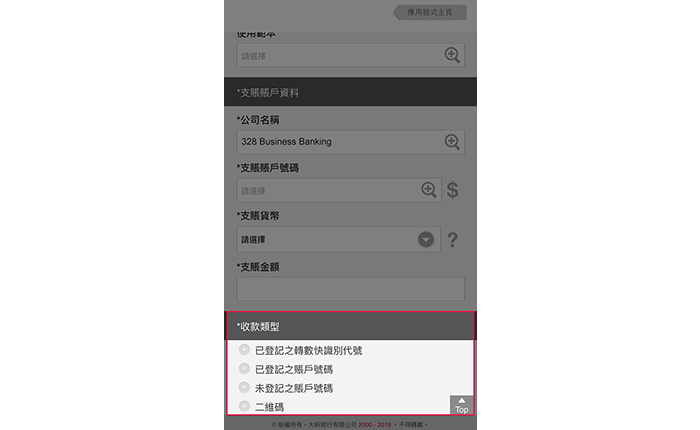The height and width of the screenshot is (430, 700).
Task: Choose the 二維碼 radio option
Action: tap(244, 406)
